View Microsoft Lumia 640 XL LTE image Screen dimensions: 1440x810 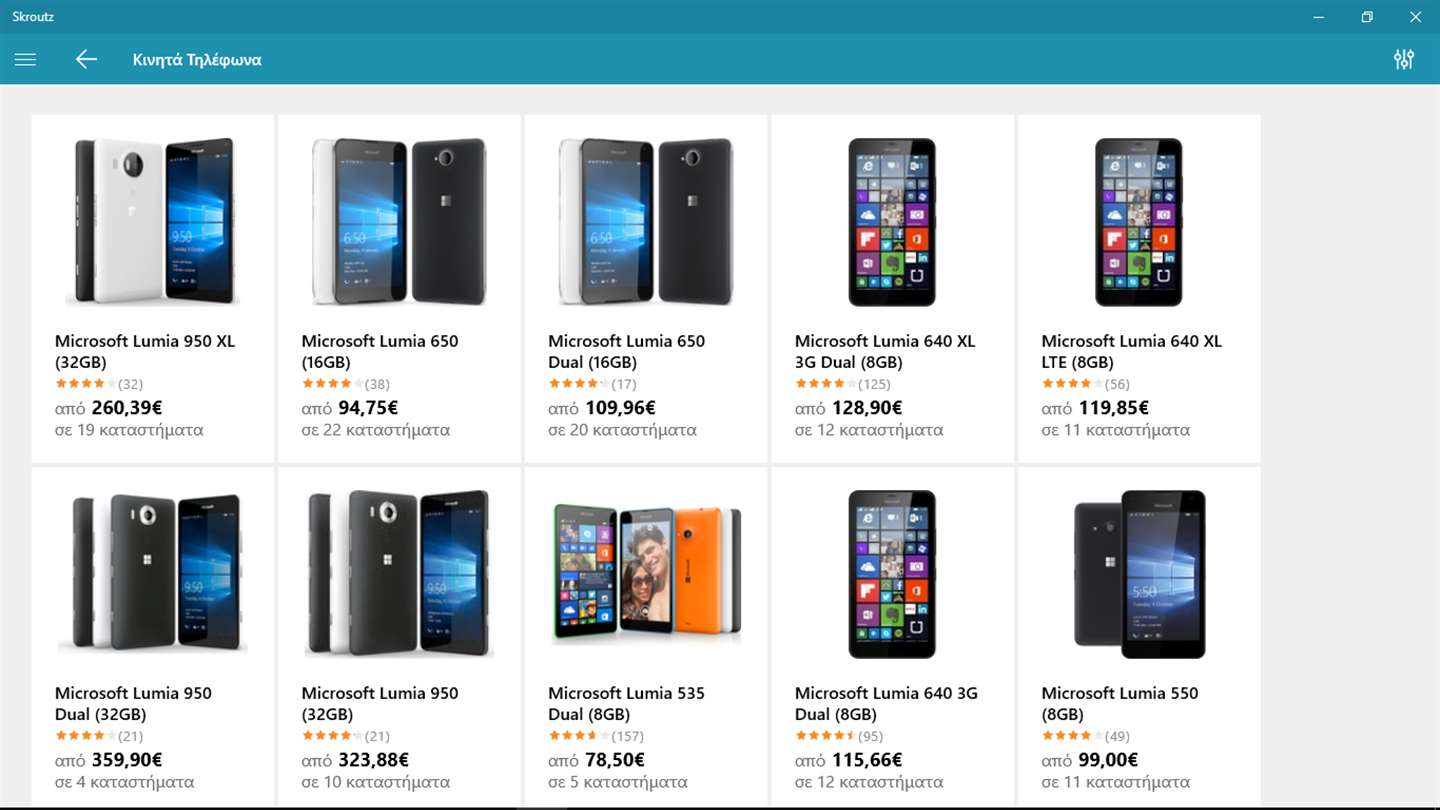click(x=1139, y=221)
